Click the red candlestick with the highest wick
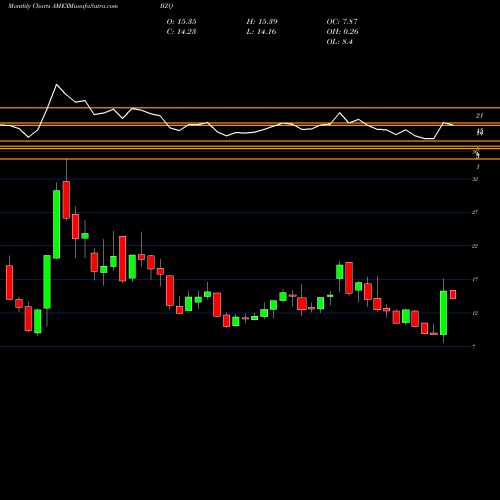 click(x=66, y=200)
